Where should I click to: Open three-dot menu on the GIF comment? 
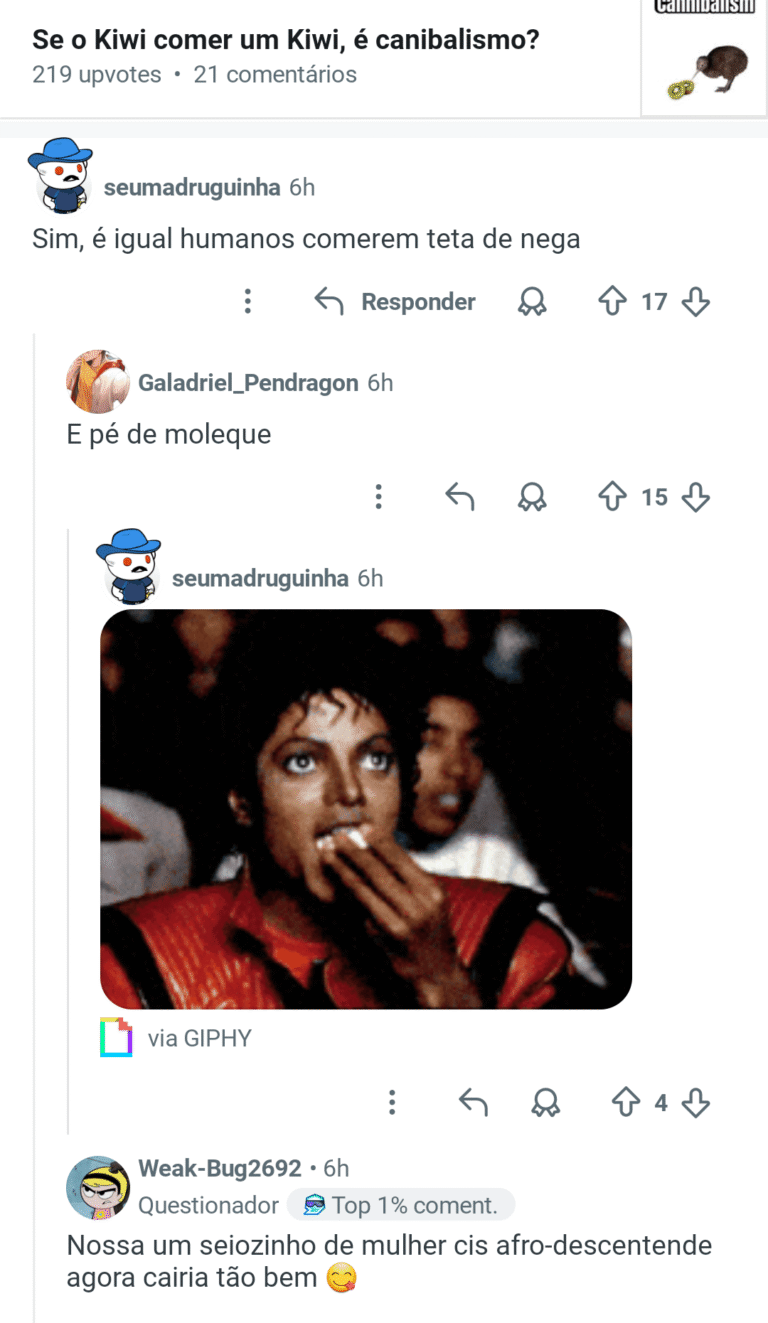[392, 1102]
